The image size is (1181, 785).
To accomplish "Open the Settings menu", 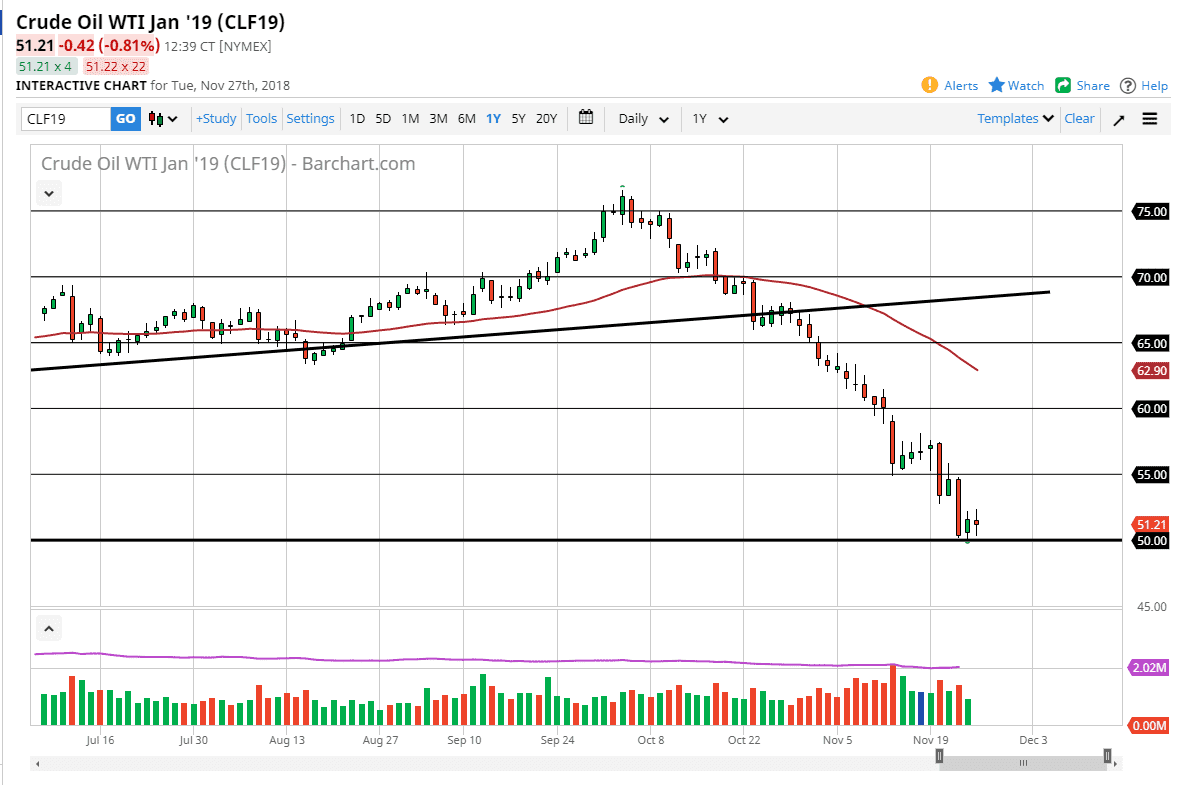I will [x=310, y=118].
